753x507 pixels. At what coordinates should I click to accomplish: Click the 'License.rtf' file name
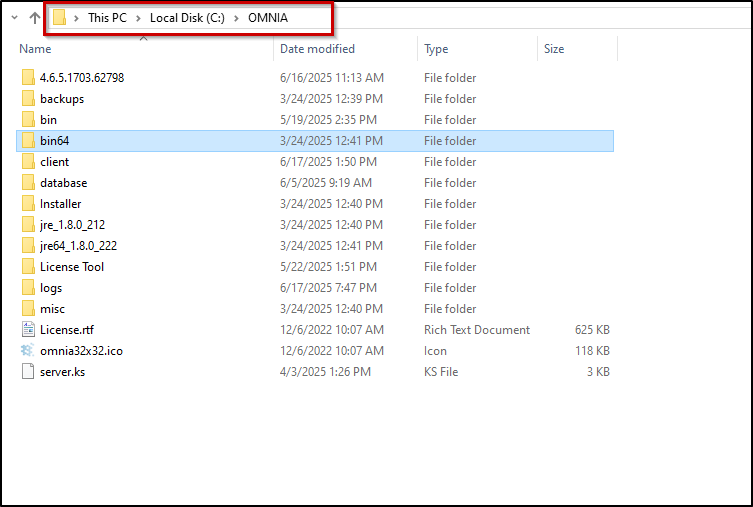point(67,330)
